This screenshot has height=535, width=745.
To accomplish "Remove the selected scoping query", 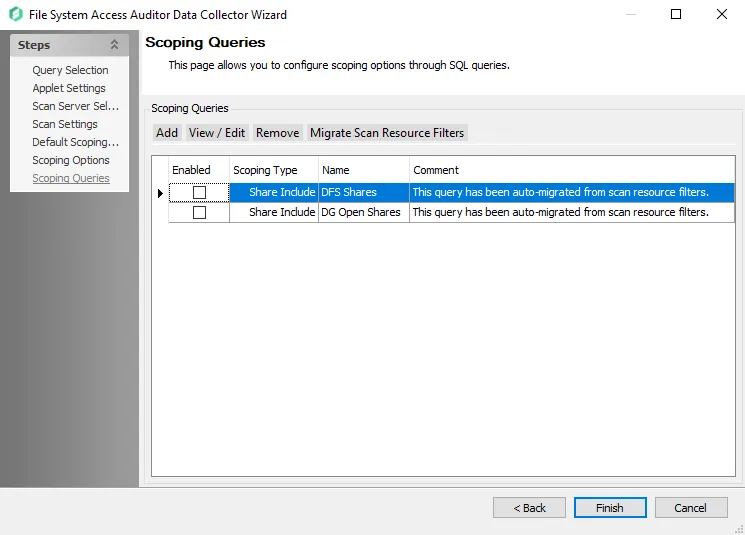I will 277,133.
